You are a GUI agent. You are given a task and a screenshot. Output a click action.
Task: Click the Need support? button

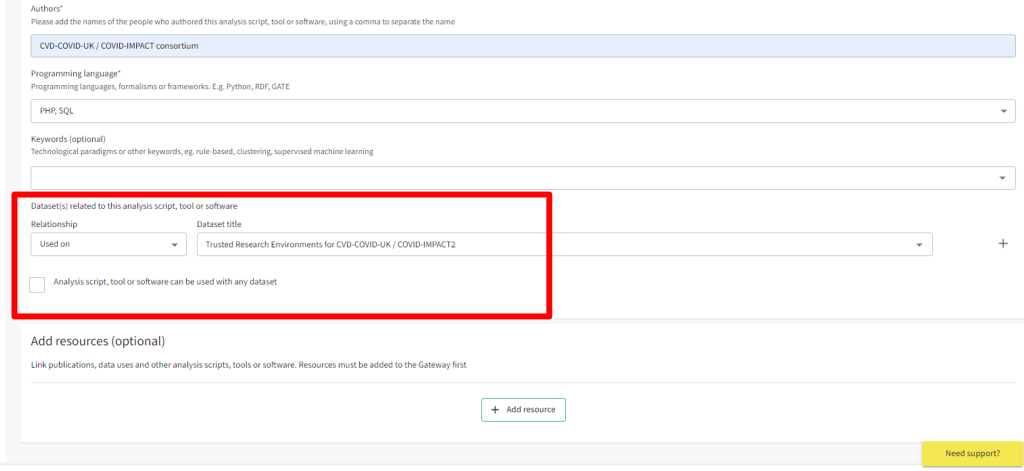(972, 453)
